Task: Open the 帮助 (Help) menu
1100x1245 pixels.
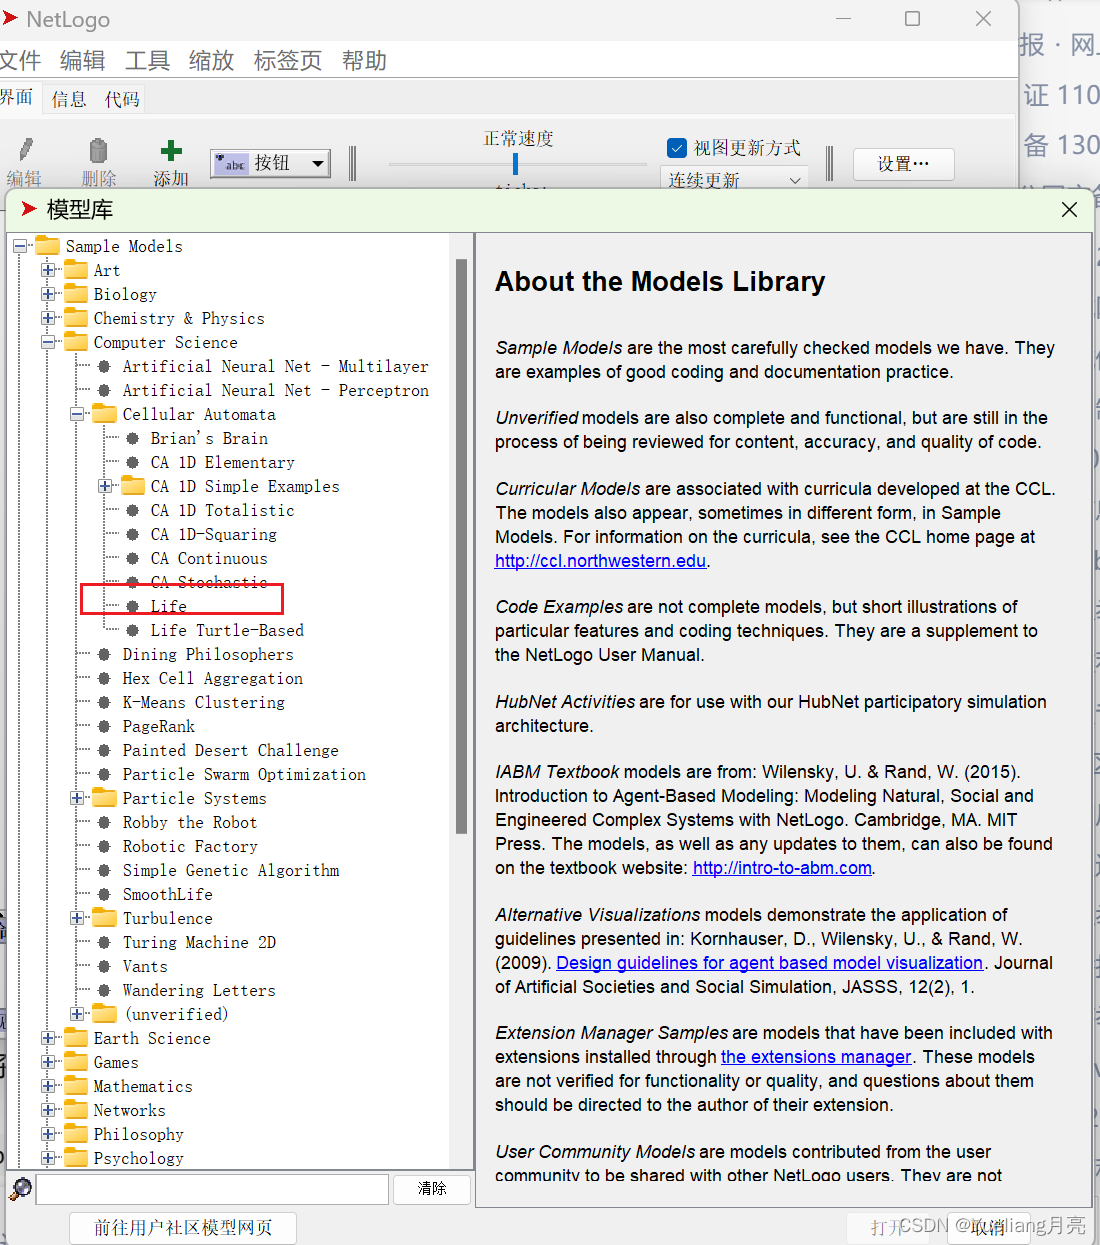Action: point(364,61)
